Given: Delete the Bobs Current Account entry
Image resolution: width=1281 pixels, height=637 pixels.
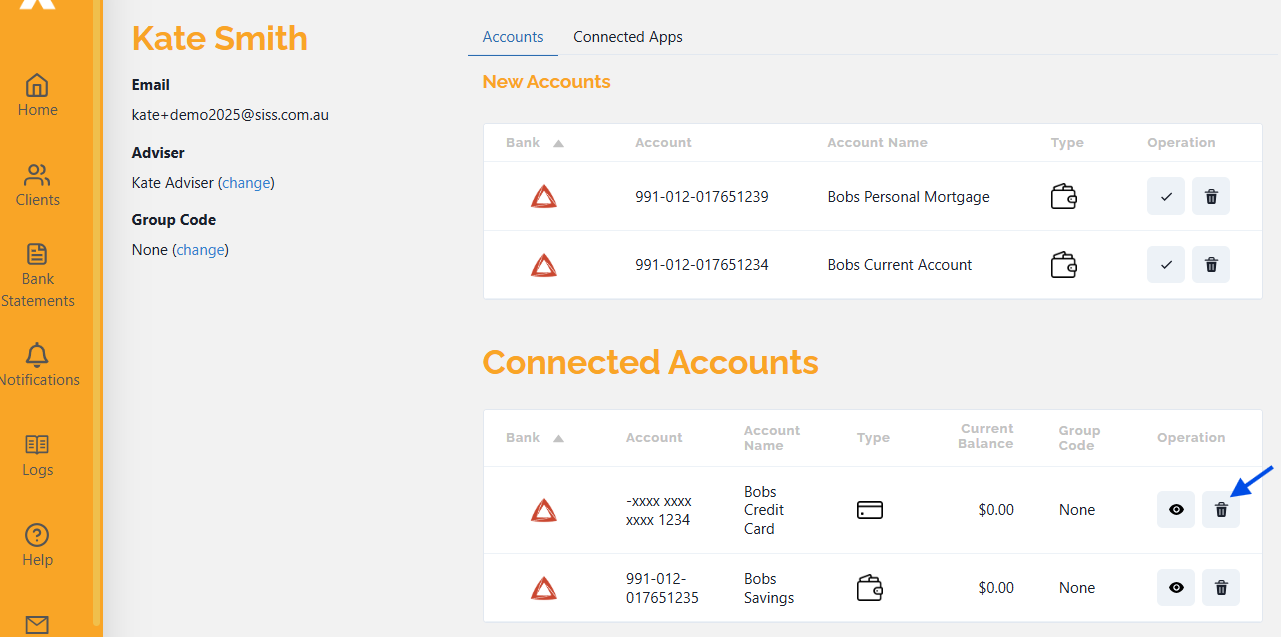Looking at the screenshot, I should 1211,265.
